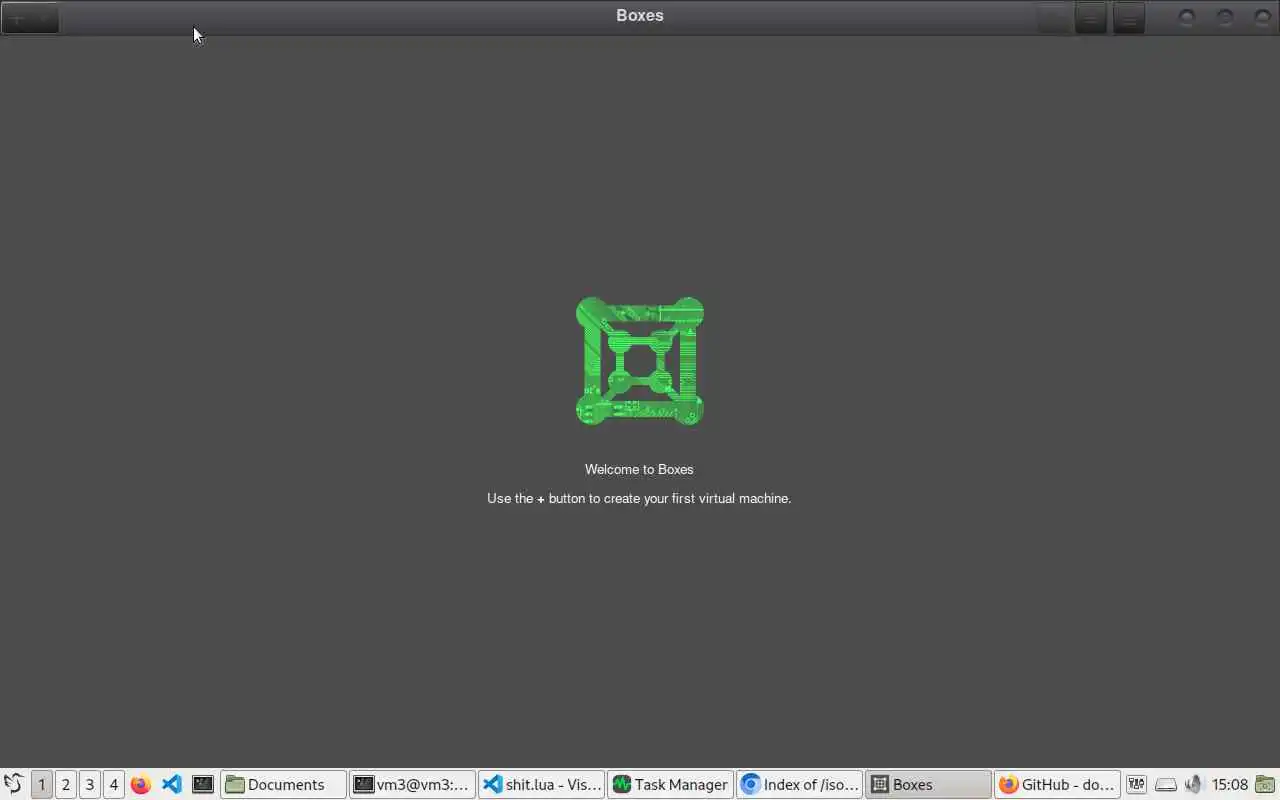Image resolution: width=1280 pixels, height=800 pixels.
Task: Click the 'Use the + button' hint text
Action: 639,498
